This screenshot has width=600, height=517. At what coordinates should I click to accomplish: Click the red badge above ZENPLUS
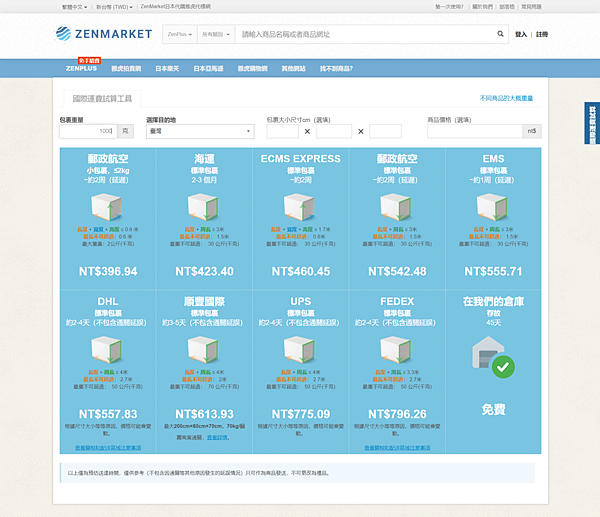point(89,60)
